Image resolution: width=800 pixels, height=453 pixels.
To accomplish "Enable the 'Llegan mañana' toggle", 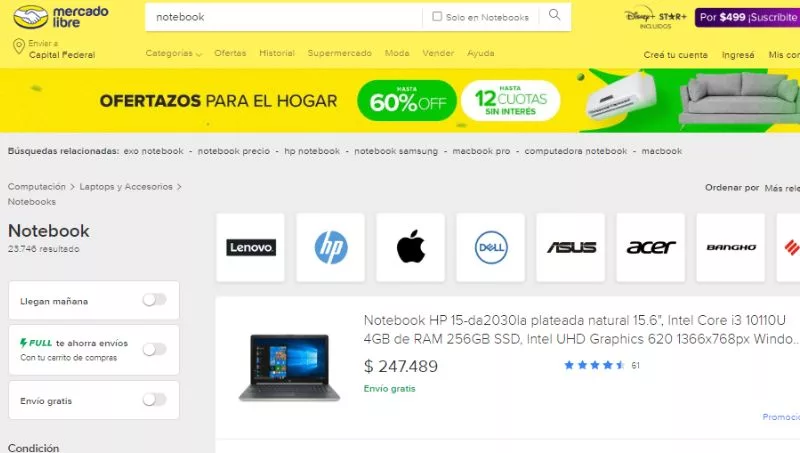I will 155,300.
